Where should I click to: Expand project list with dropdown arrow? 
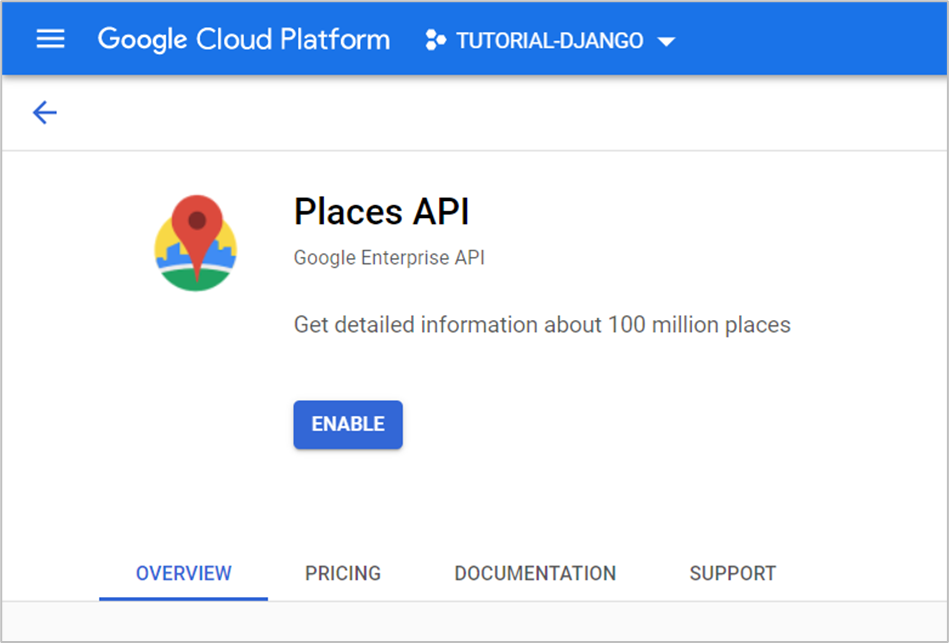[x=666, y=42]
